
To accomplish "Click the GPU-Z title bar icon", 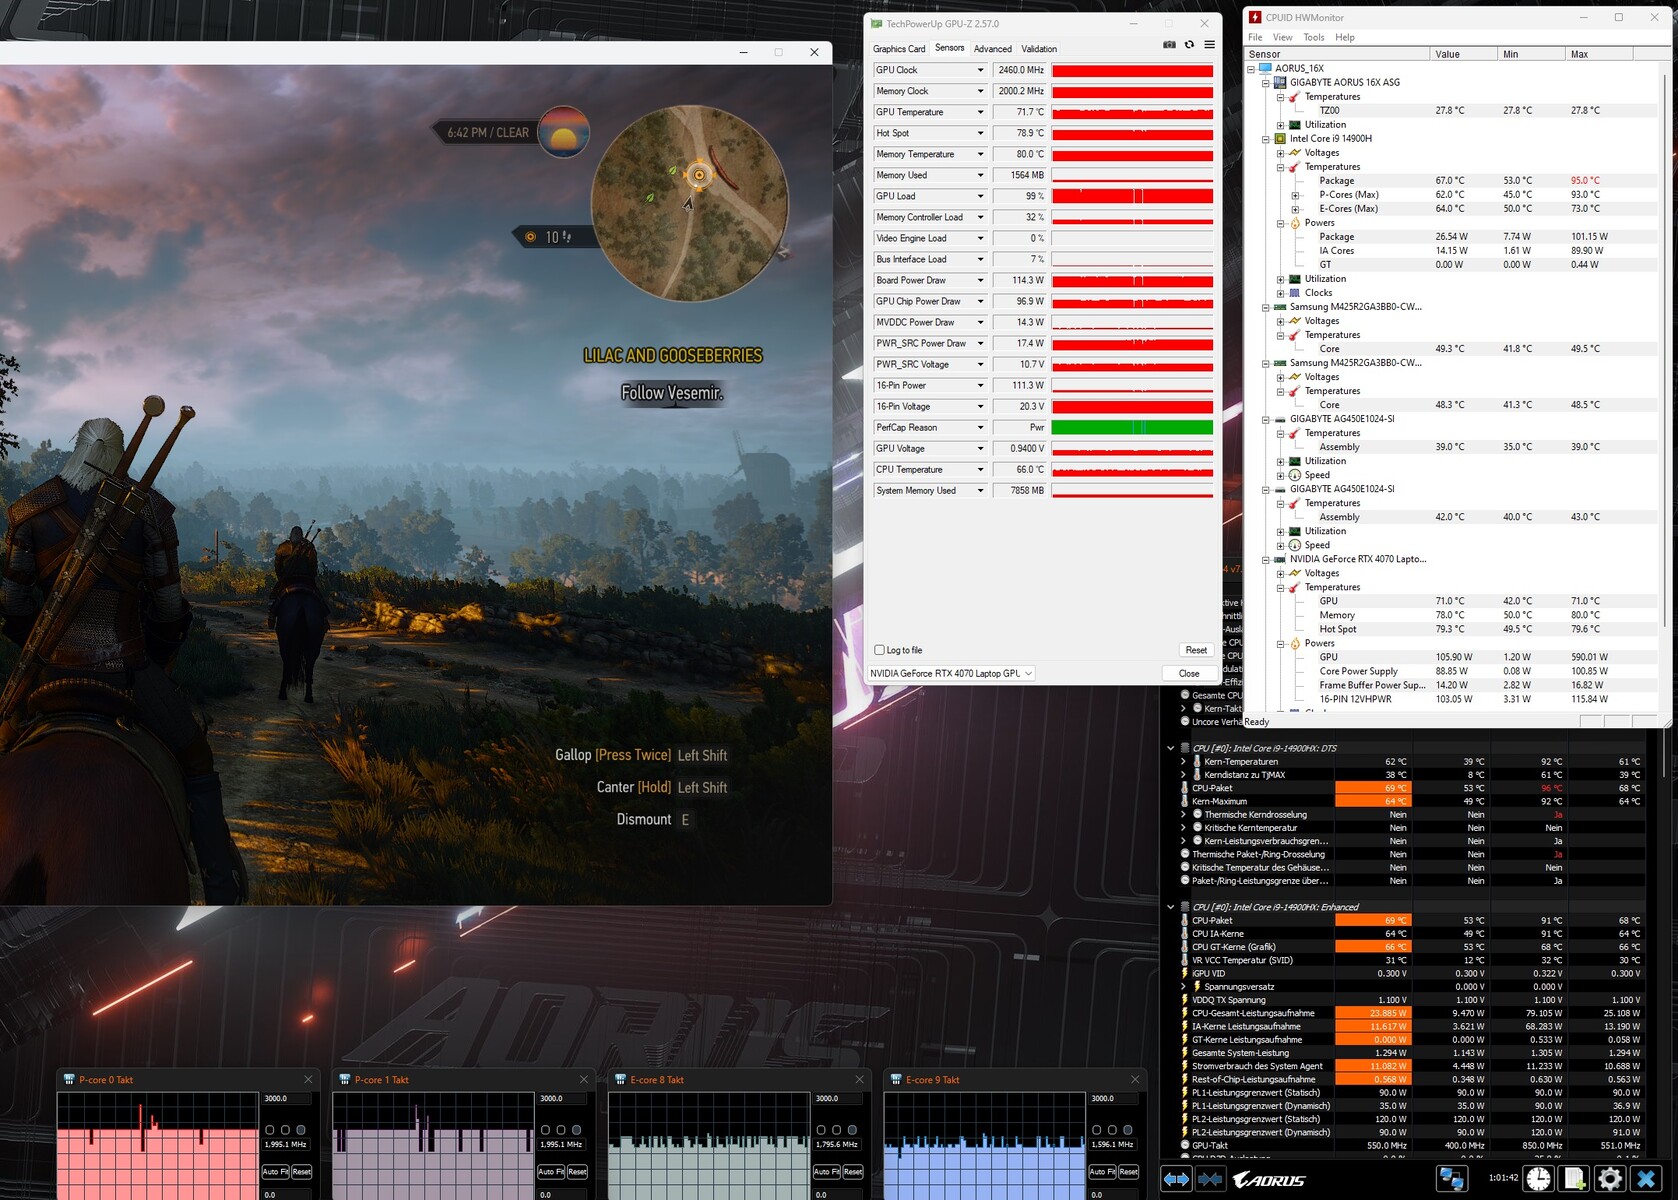I will pos(877,24).
